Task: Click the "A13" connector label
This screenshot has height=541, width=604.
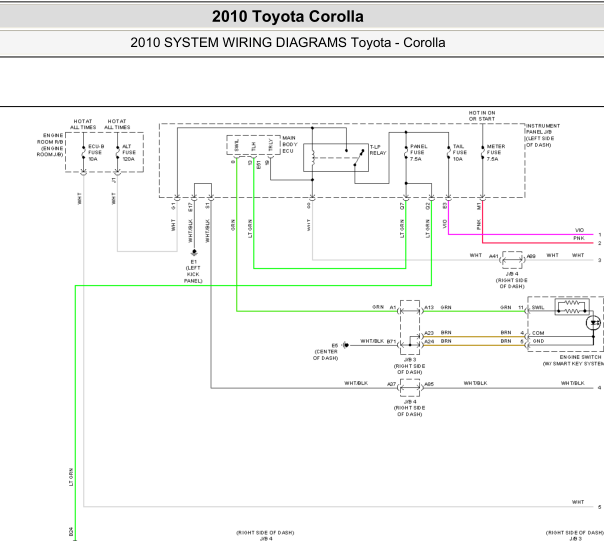Action: (429, 307)
